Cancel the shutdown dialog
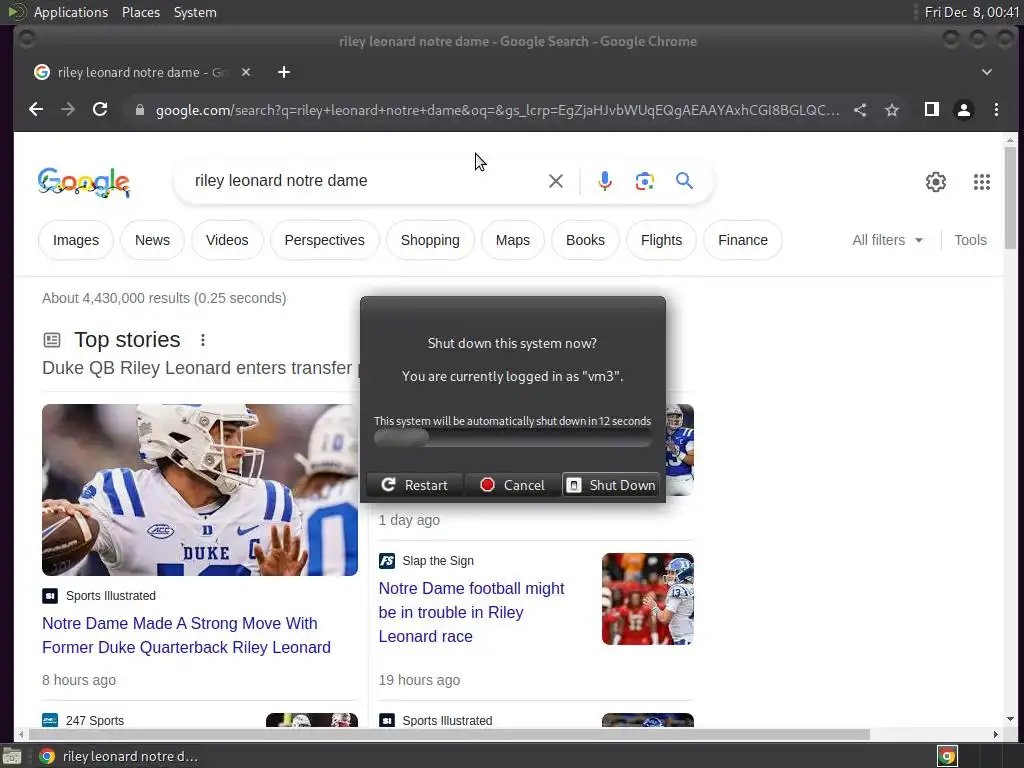Screen dimensions: 1024x768 click(513, 485)
